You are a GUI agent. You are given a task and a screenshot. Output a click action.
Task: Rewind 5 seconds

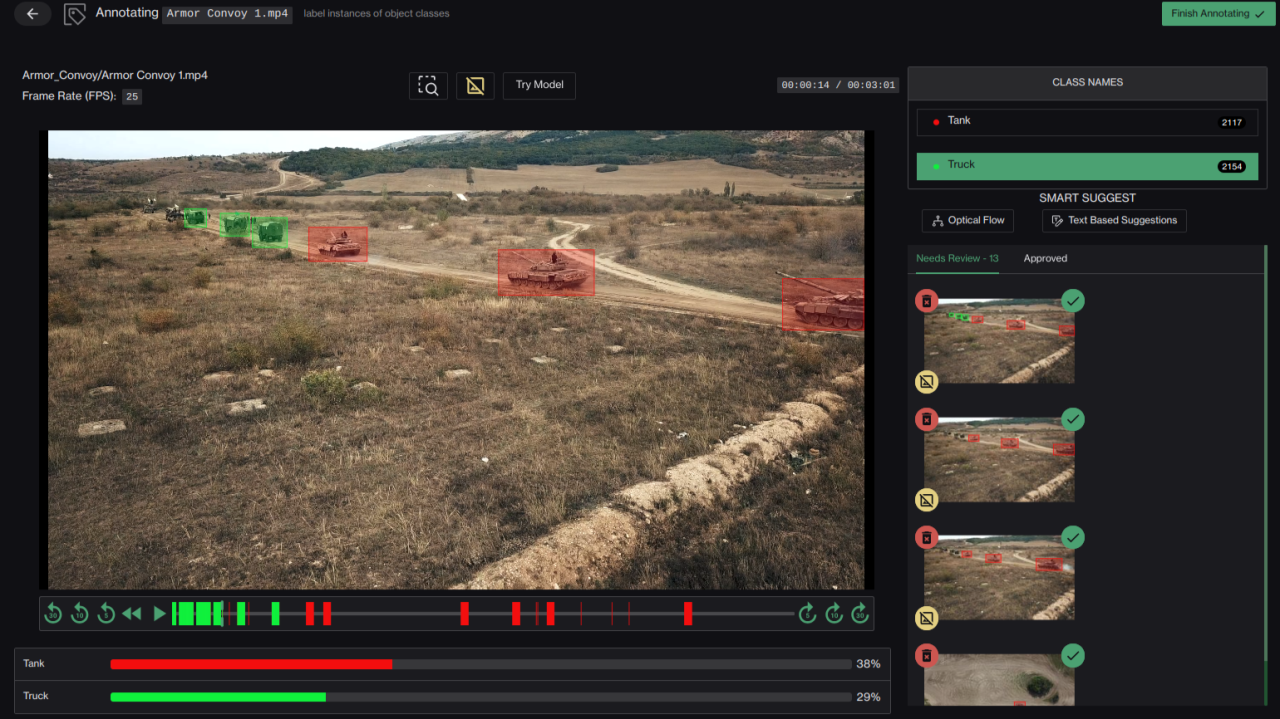coord(106,614)
